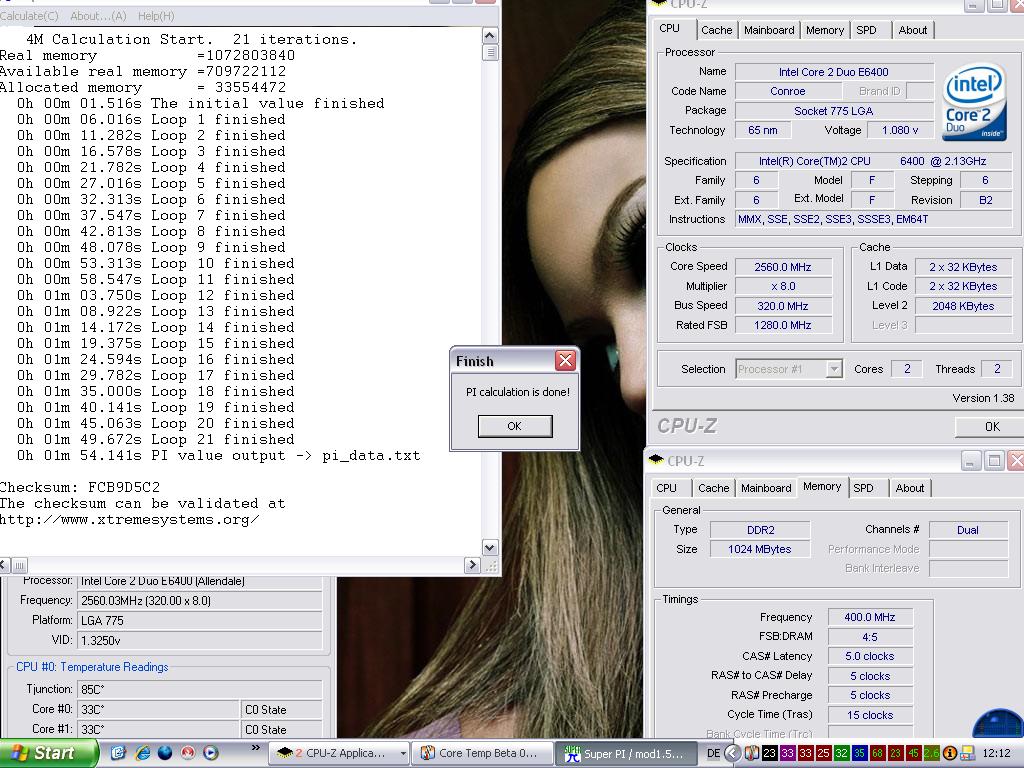Click the 25 temperature tray icon

point(824,753)
